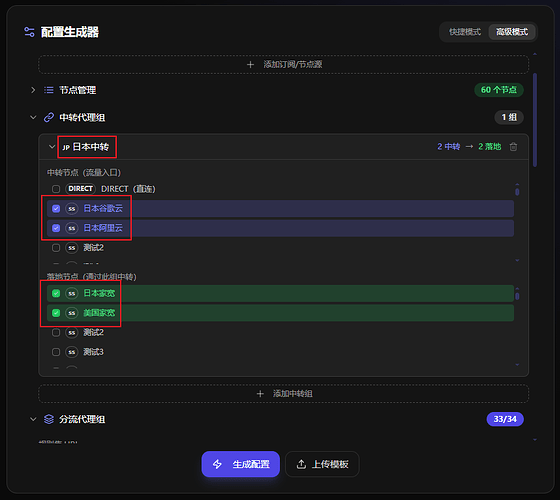The width and height of the screenshot is (560, 500).
Task: Click 生成配置 button
Action: point(240,464)
